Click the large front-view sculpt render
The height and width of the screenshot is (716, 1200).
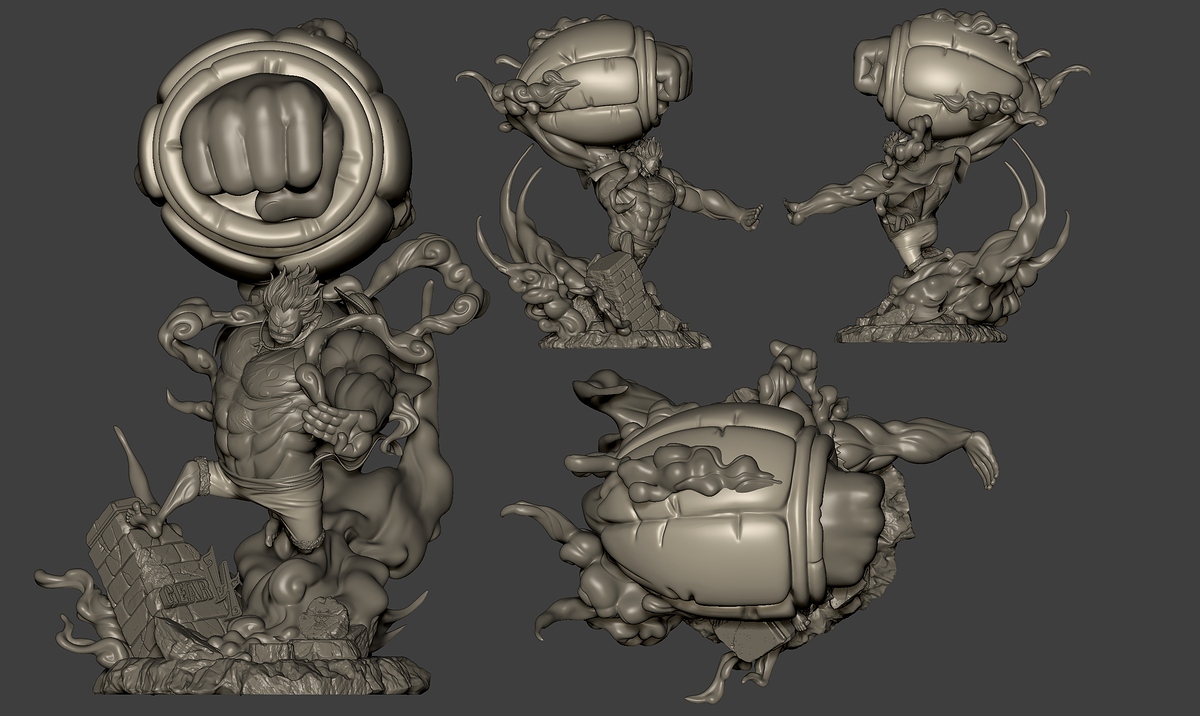[x=260, y=358]
